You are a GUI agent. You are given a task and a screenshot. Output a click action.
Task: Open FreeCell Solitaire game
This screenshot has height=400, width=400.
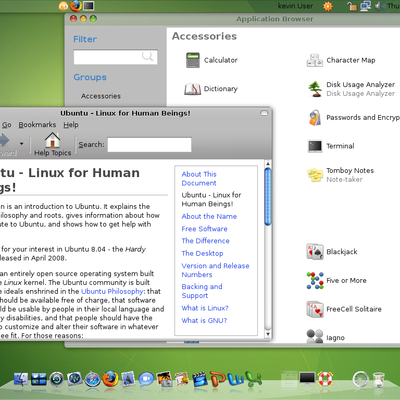[x=344, y=309]
